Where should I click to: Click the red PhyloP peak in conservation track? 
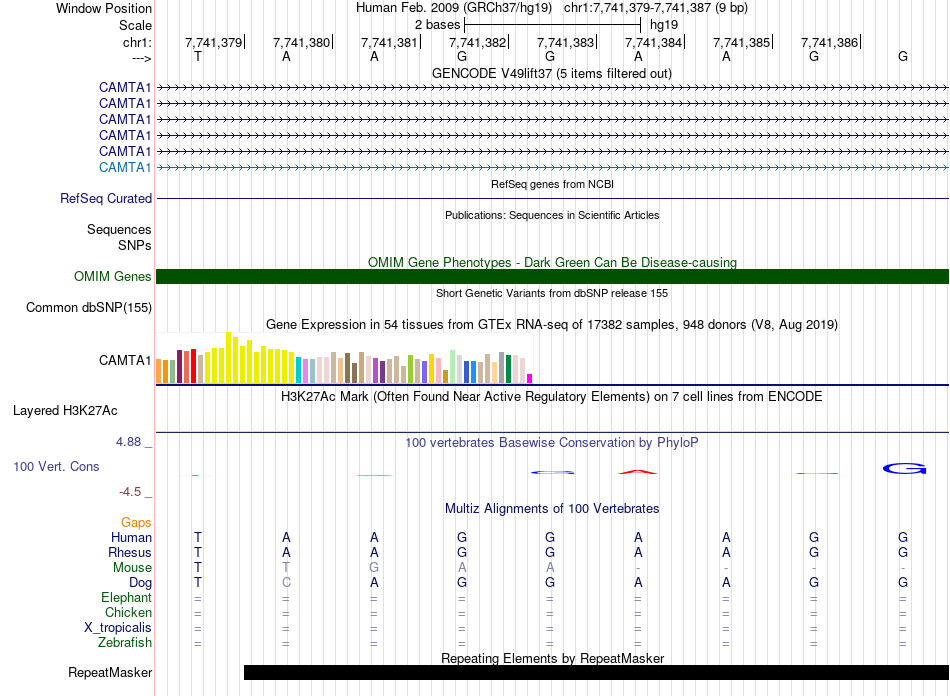pos(638,470)
